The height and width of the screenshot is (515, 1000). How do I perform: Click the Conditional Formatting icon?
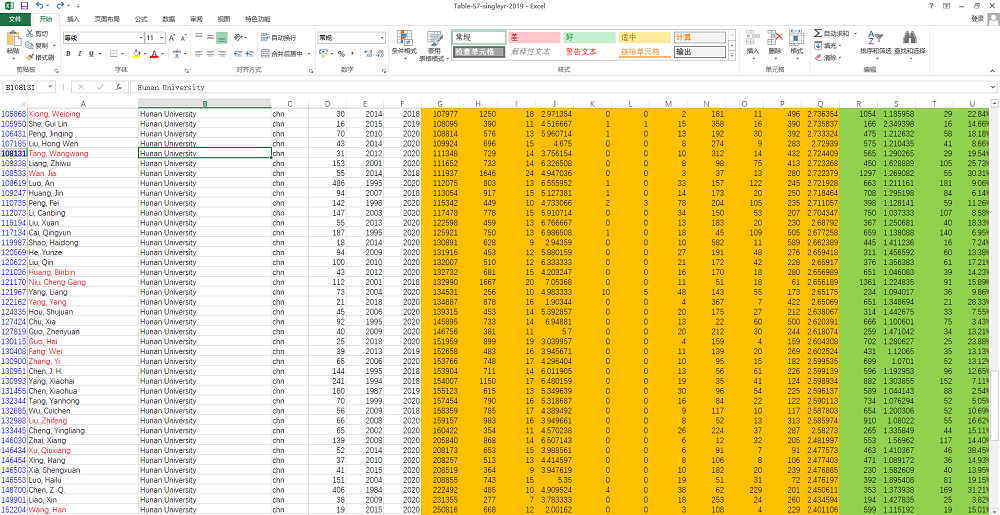pos(403,42)
